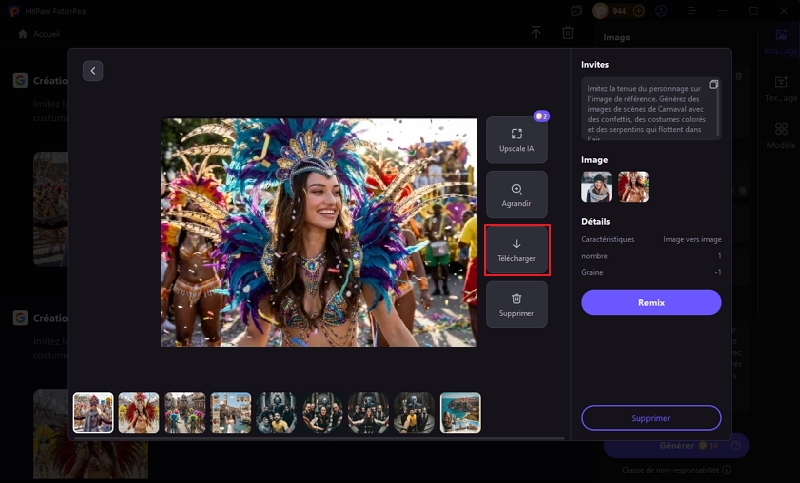Image resolution: width=800 pixels, height=483 pixels.
Task: Open the first thumbnail of carnival woman with scarf
Action: 93,413
